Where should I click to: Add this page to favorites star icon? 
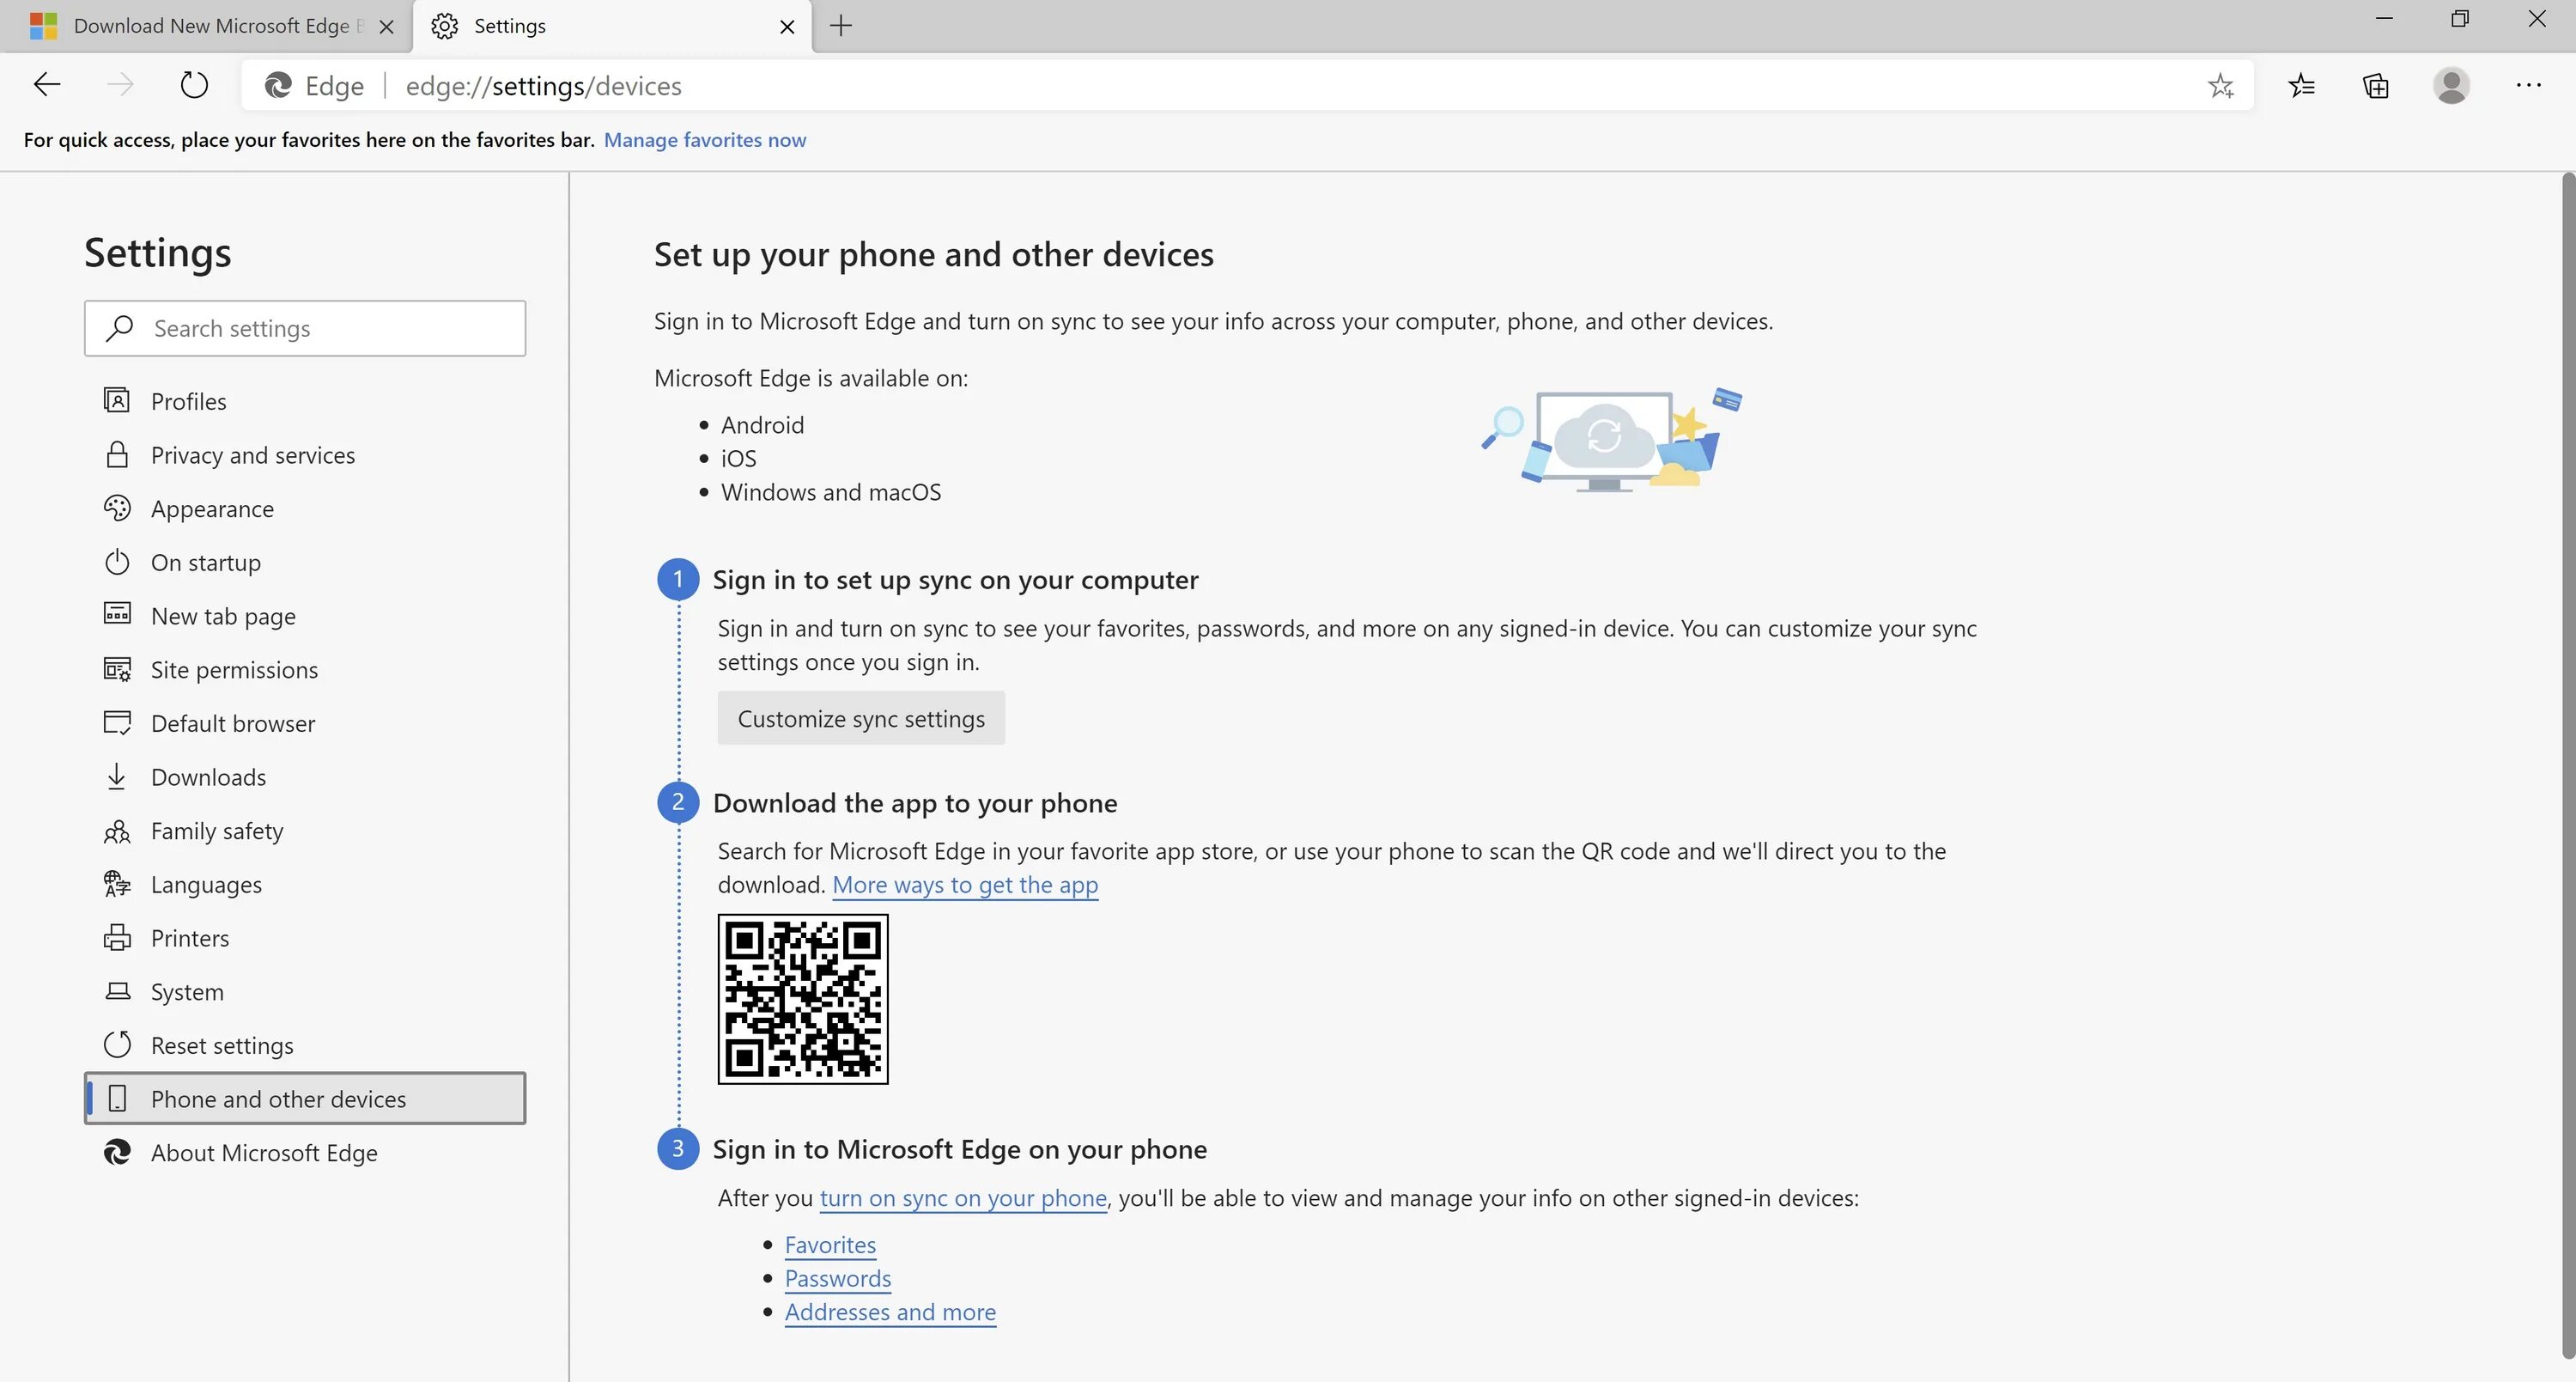[2220, 86]
